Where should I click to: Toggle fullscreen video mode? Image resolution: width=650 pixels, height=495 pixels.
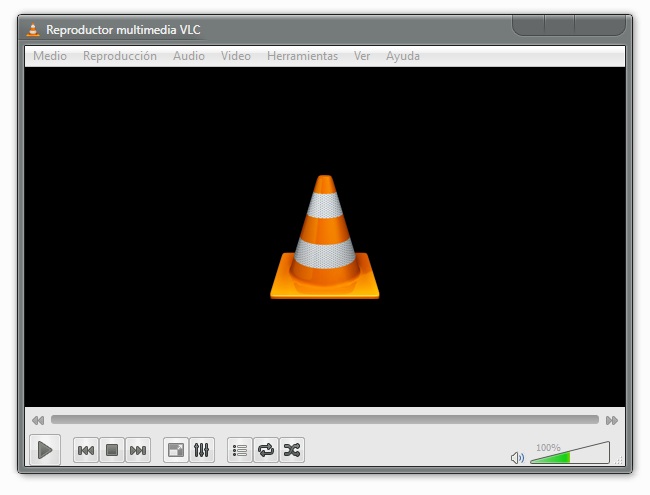click(176, 450)
